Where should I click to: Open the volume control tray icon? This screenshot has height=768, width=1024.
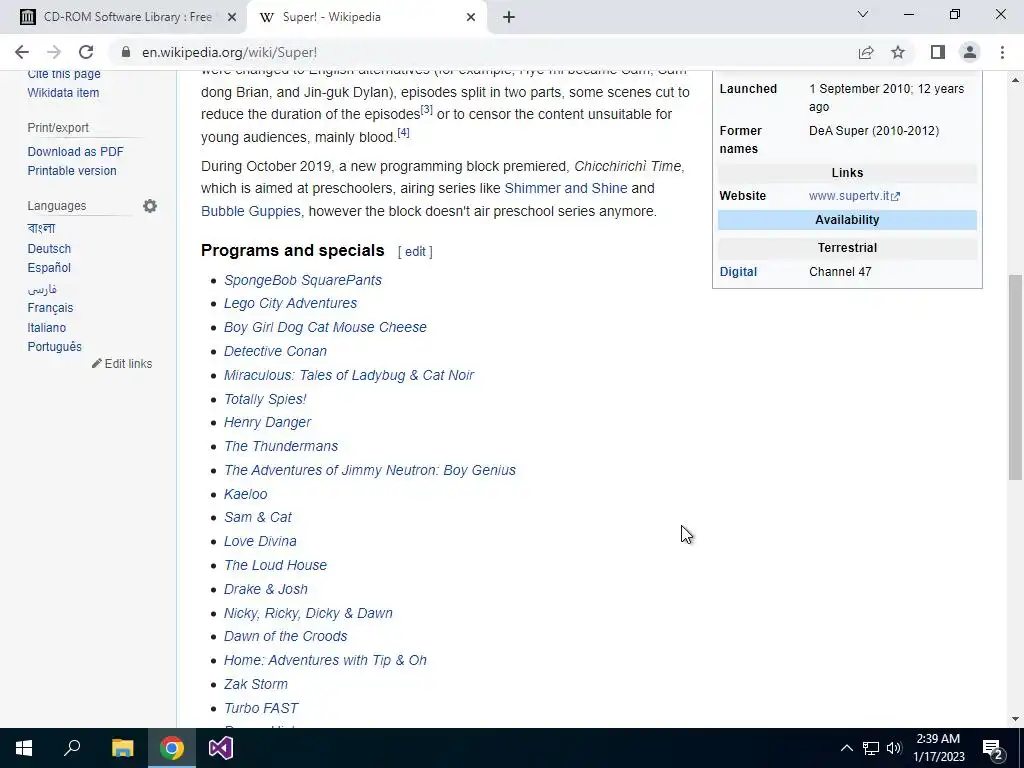click(x=894, y=748)
